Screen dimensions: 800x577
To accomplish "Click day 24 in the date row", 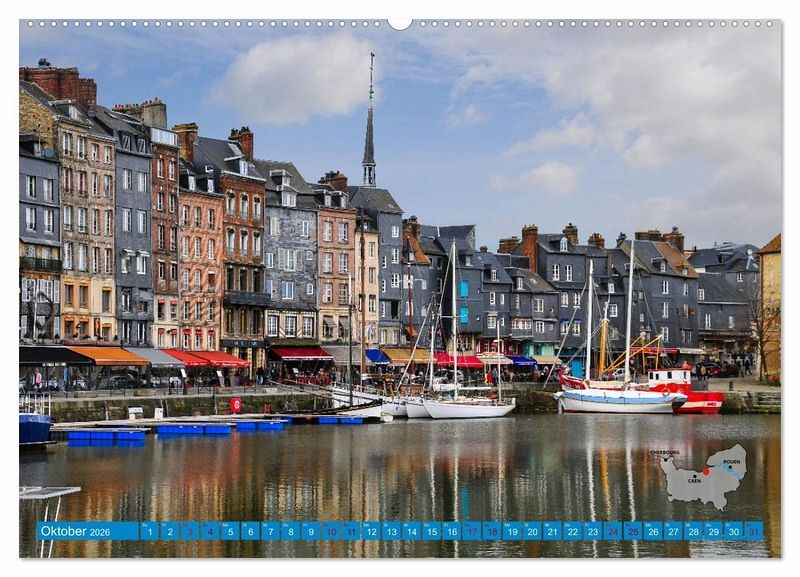I will pos(612,531).
